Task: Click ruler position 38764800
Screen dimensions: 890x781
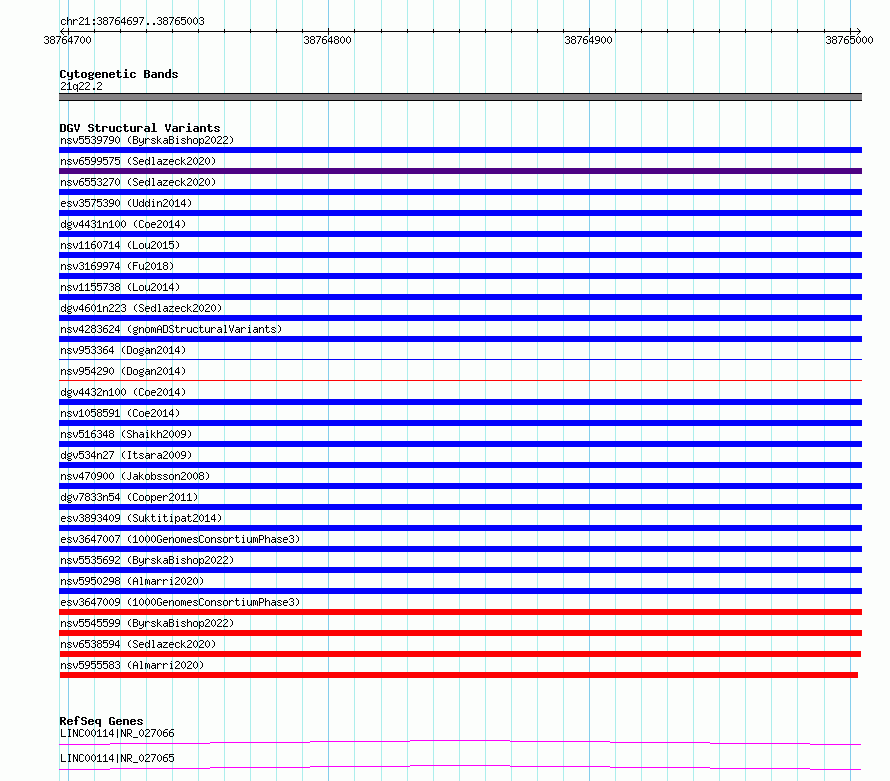Action: coord(328,40)
